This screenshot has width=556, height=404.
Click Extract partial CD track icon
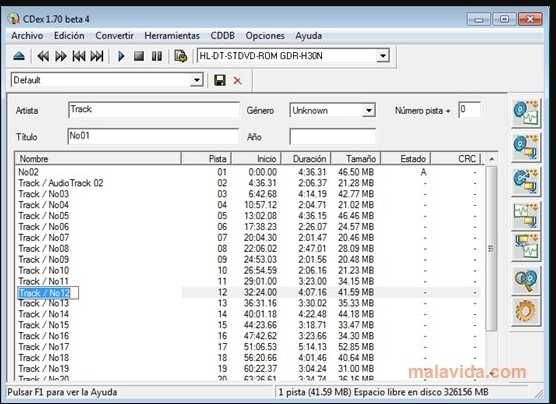tap(526, 182)
